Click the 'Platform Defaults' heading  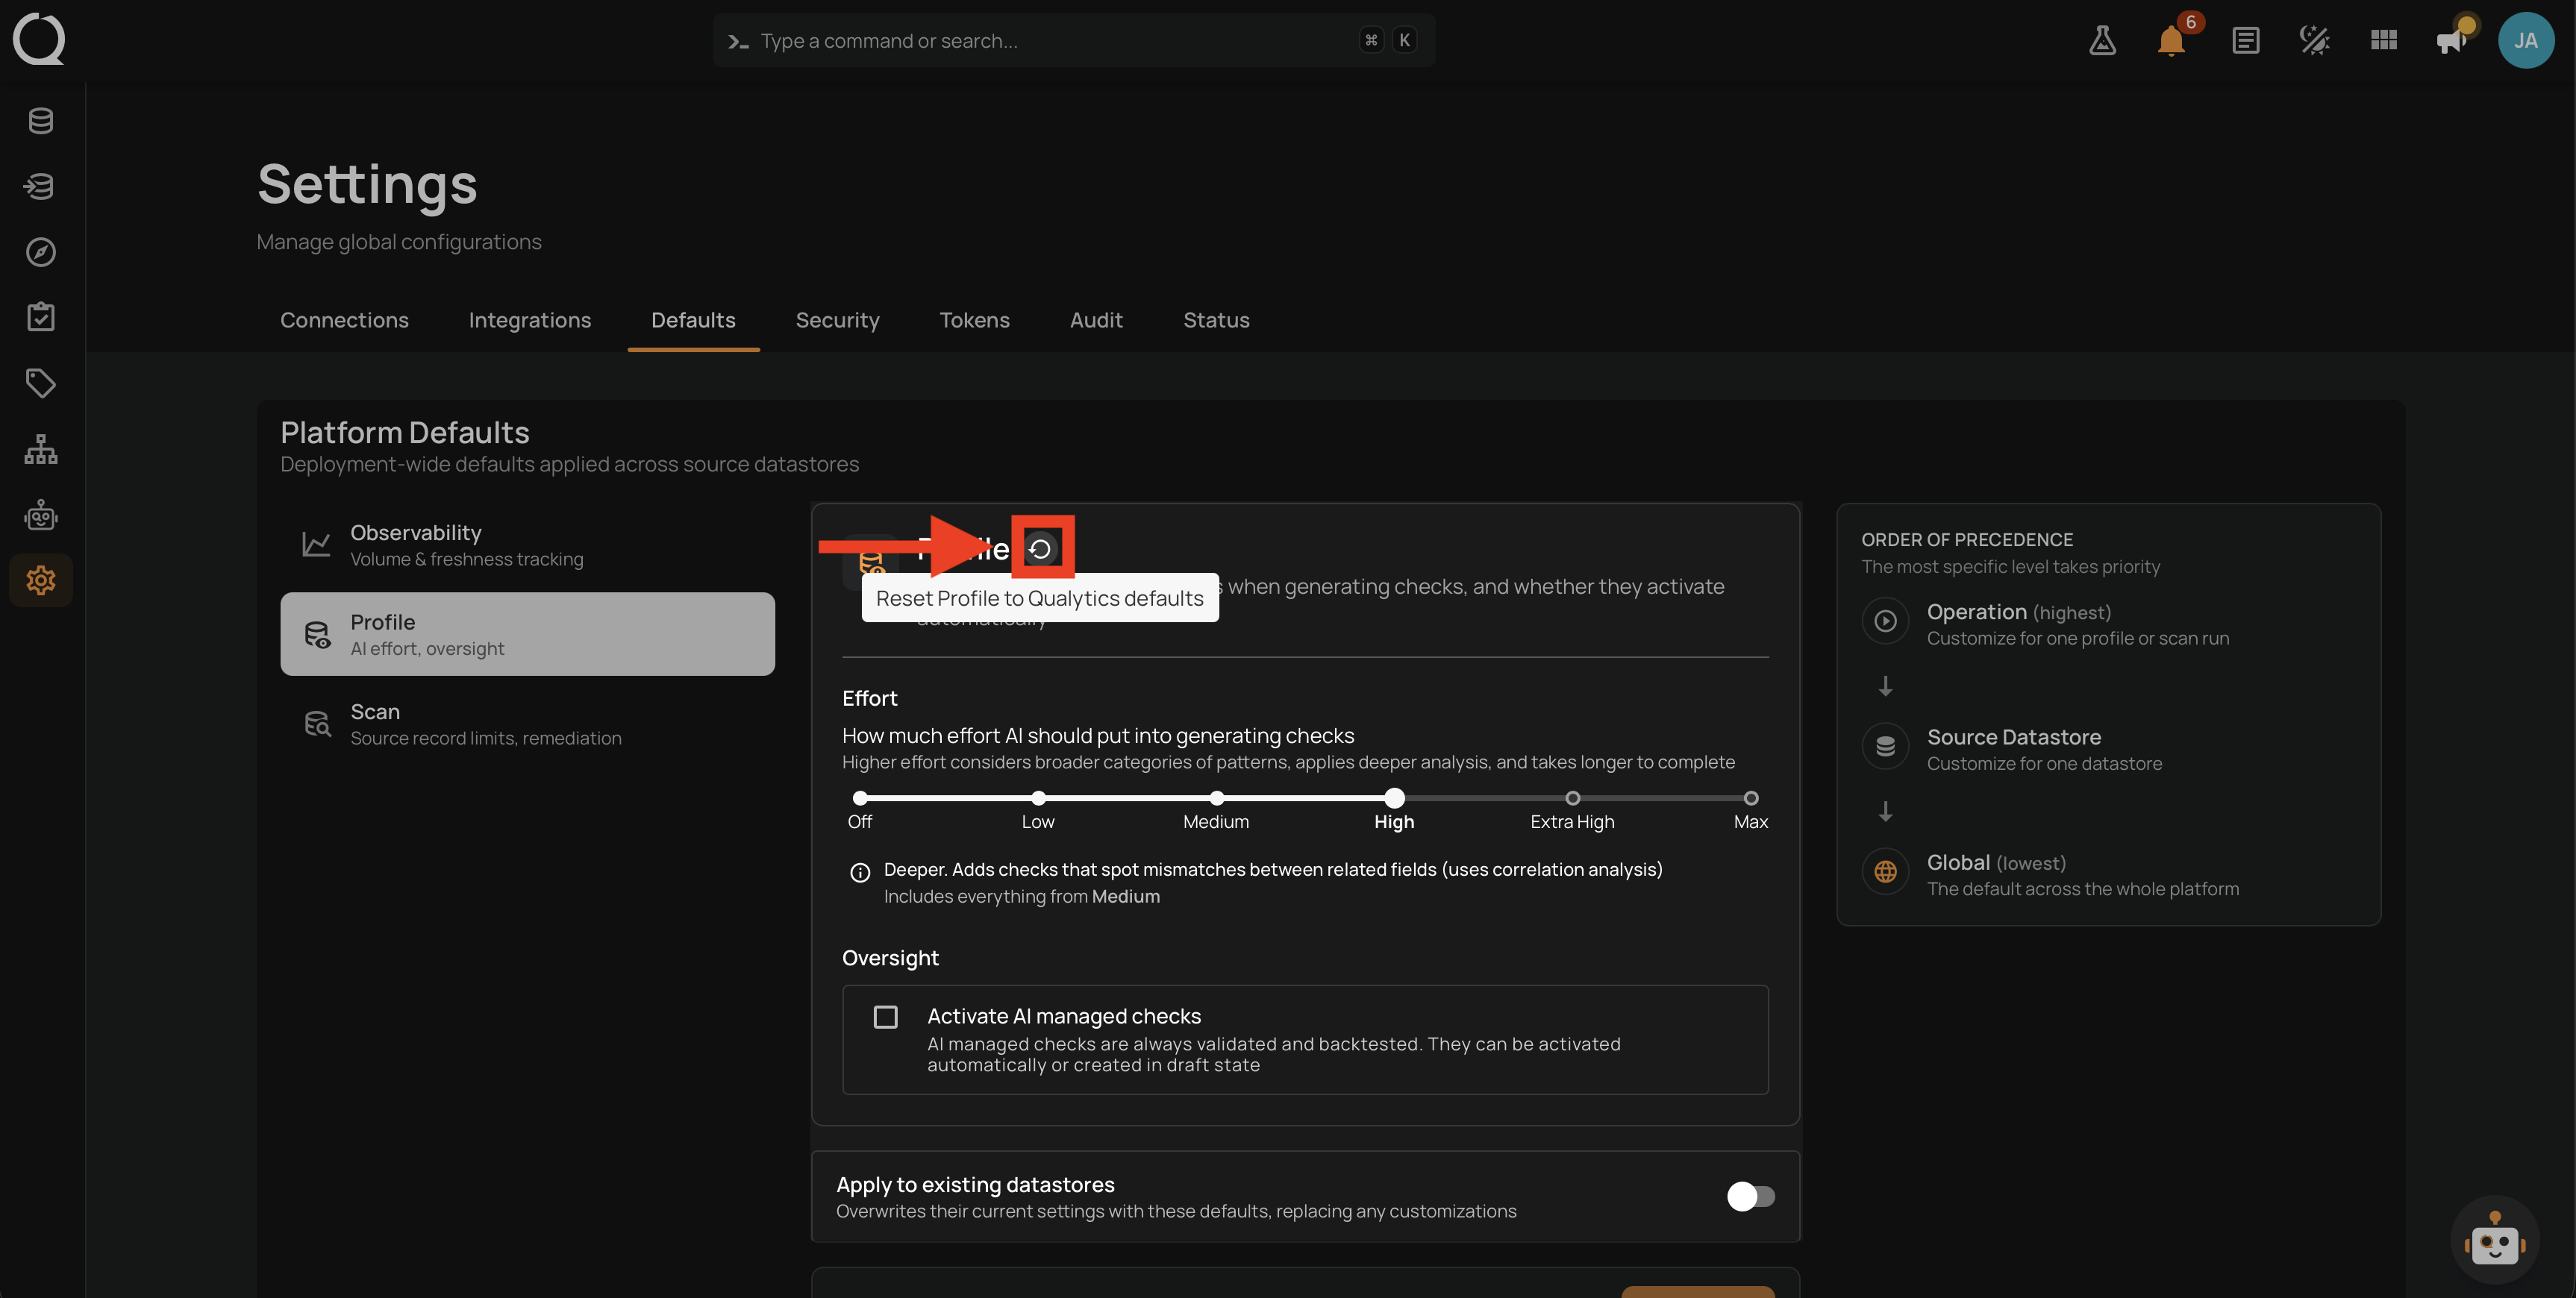point(404,432)
